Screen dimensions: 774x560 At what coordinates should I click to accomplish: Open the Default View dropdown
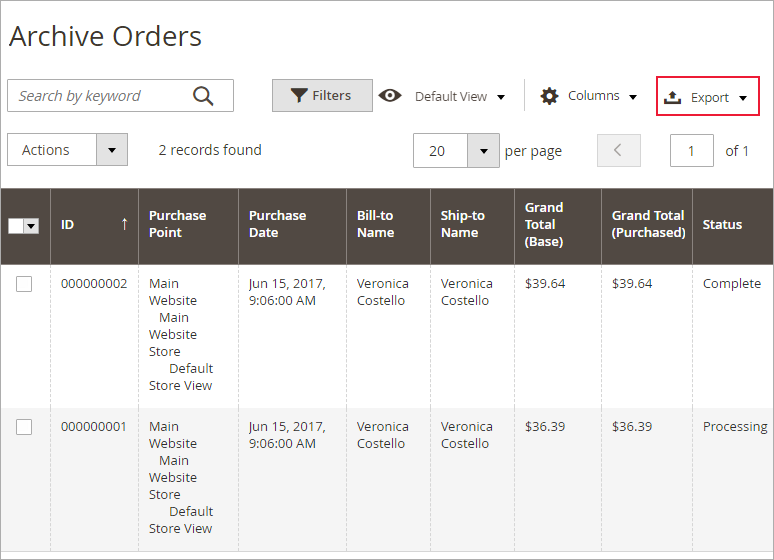point(460,97)
